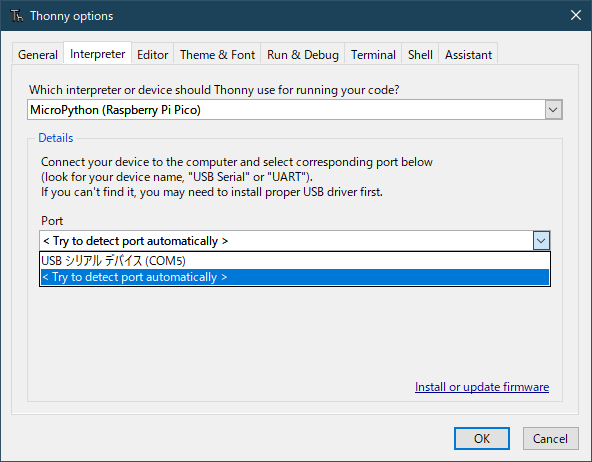Select USB シリアル デバイス (COM5) port option
The image size is (592, 462).
[294, 261]
